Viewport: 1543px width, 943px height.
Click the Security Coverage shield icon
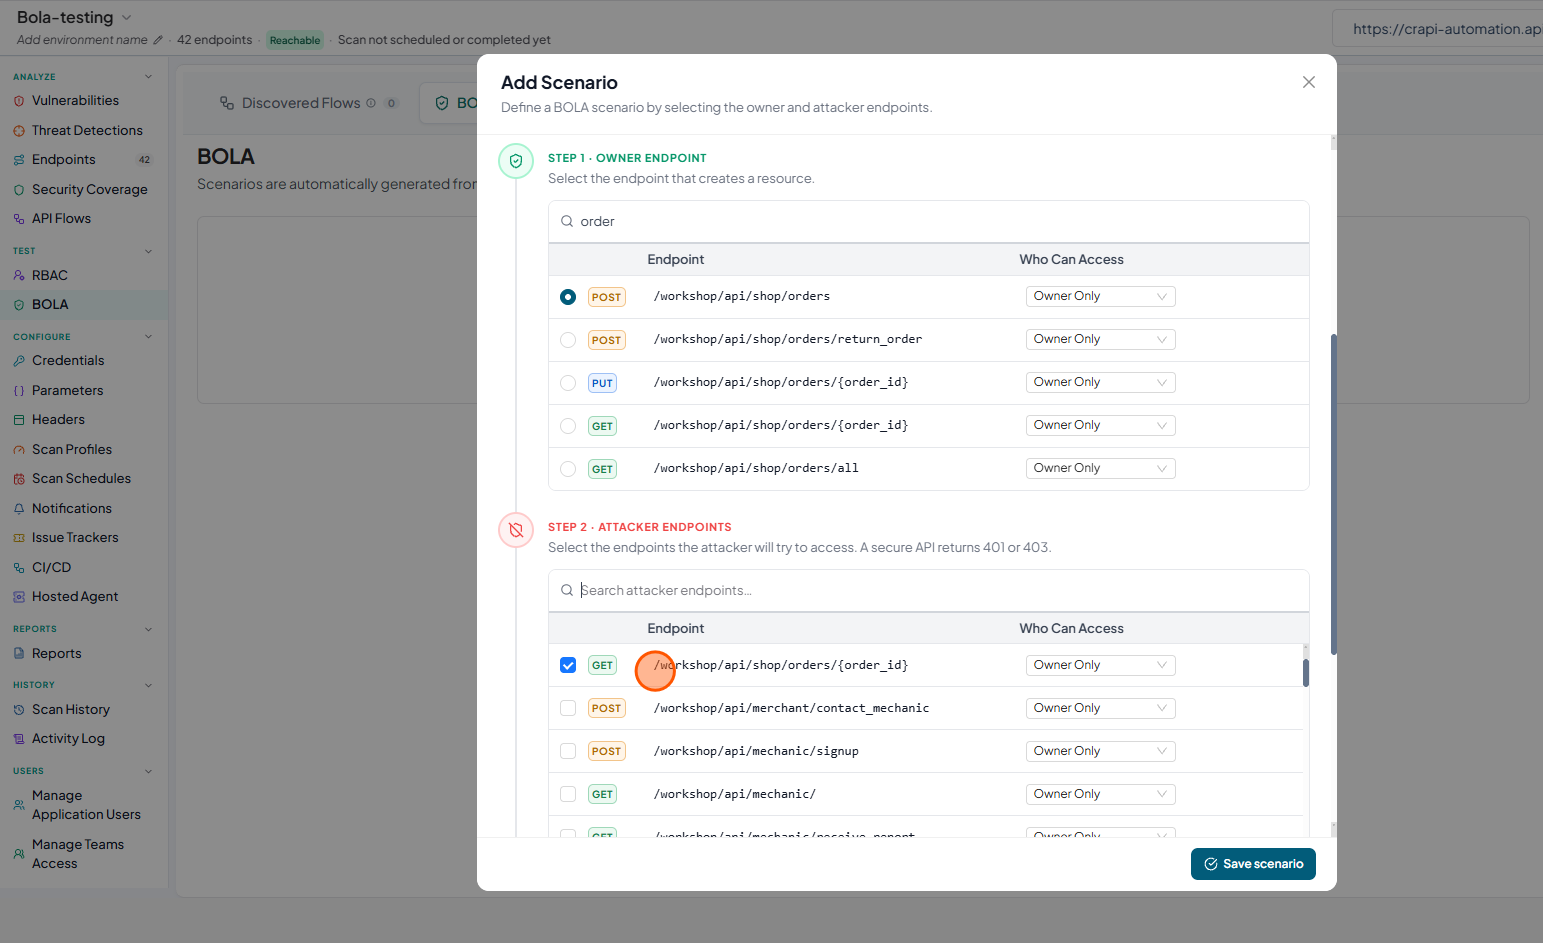pos(19,190)
